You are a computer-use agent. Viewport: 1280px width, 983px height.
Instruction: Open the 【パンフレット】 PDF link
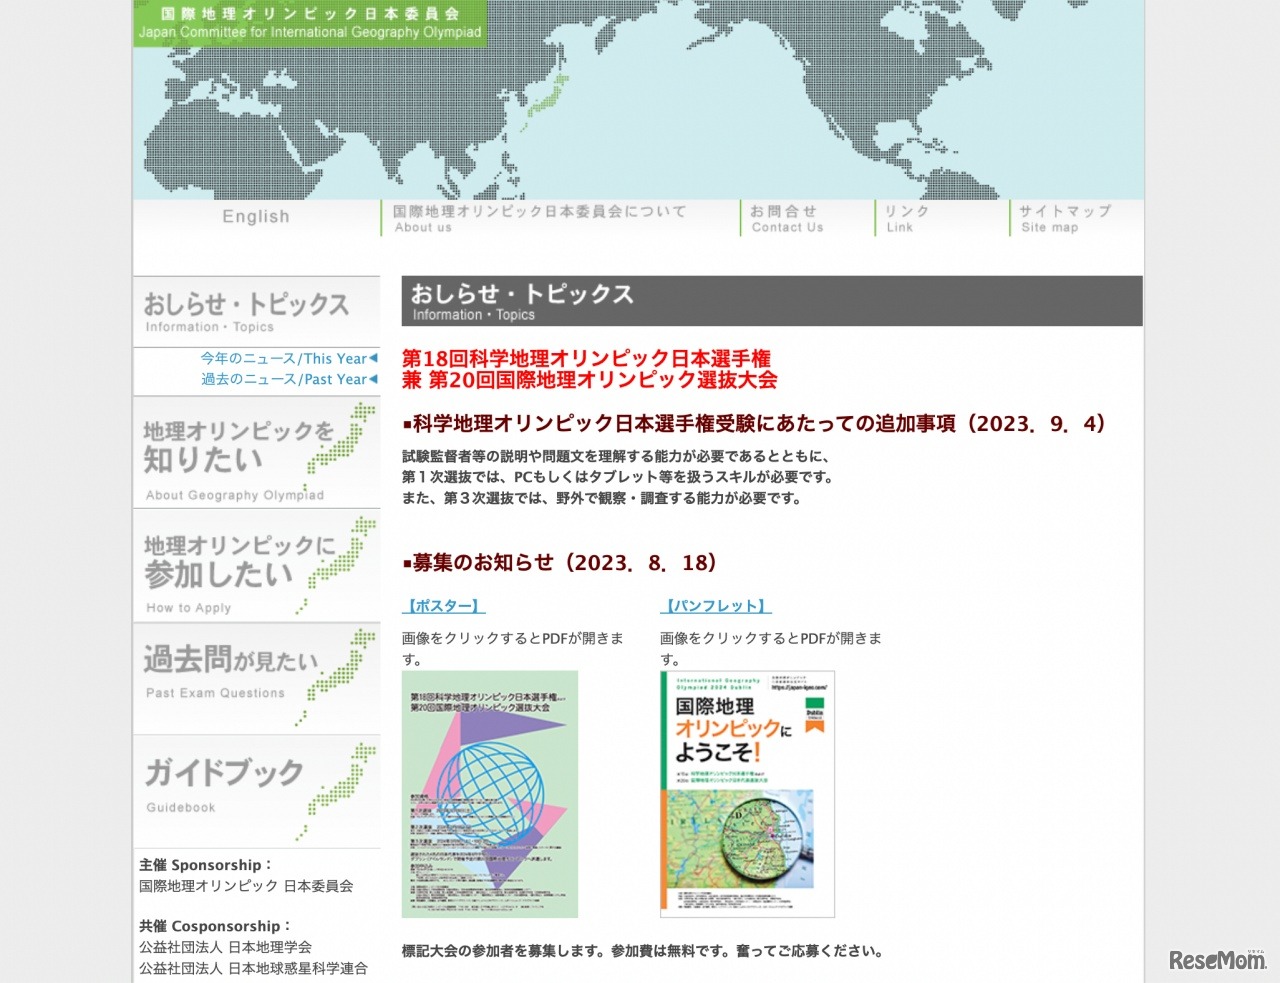(716, 605)
